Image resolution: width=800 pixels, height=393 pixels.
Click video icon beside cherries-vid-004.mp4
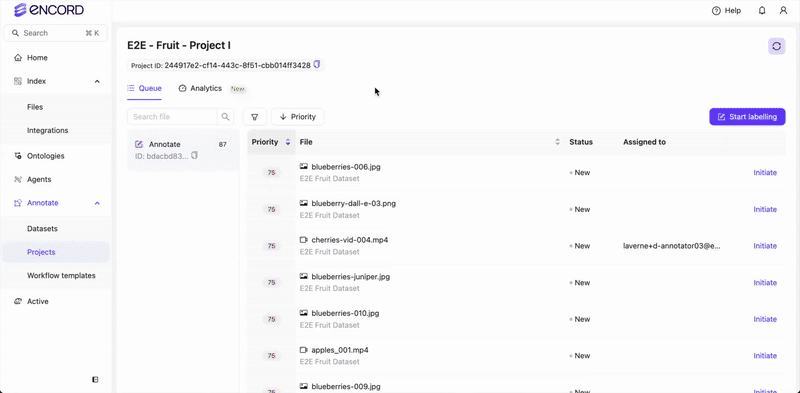(x=304, y=240)
